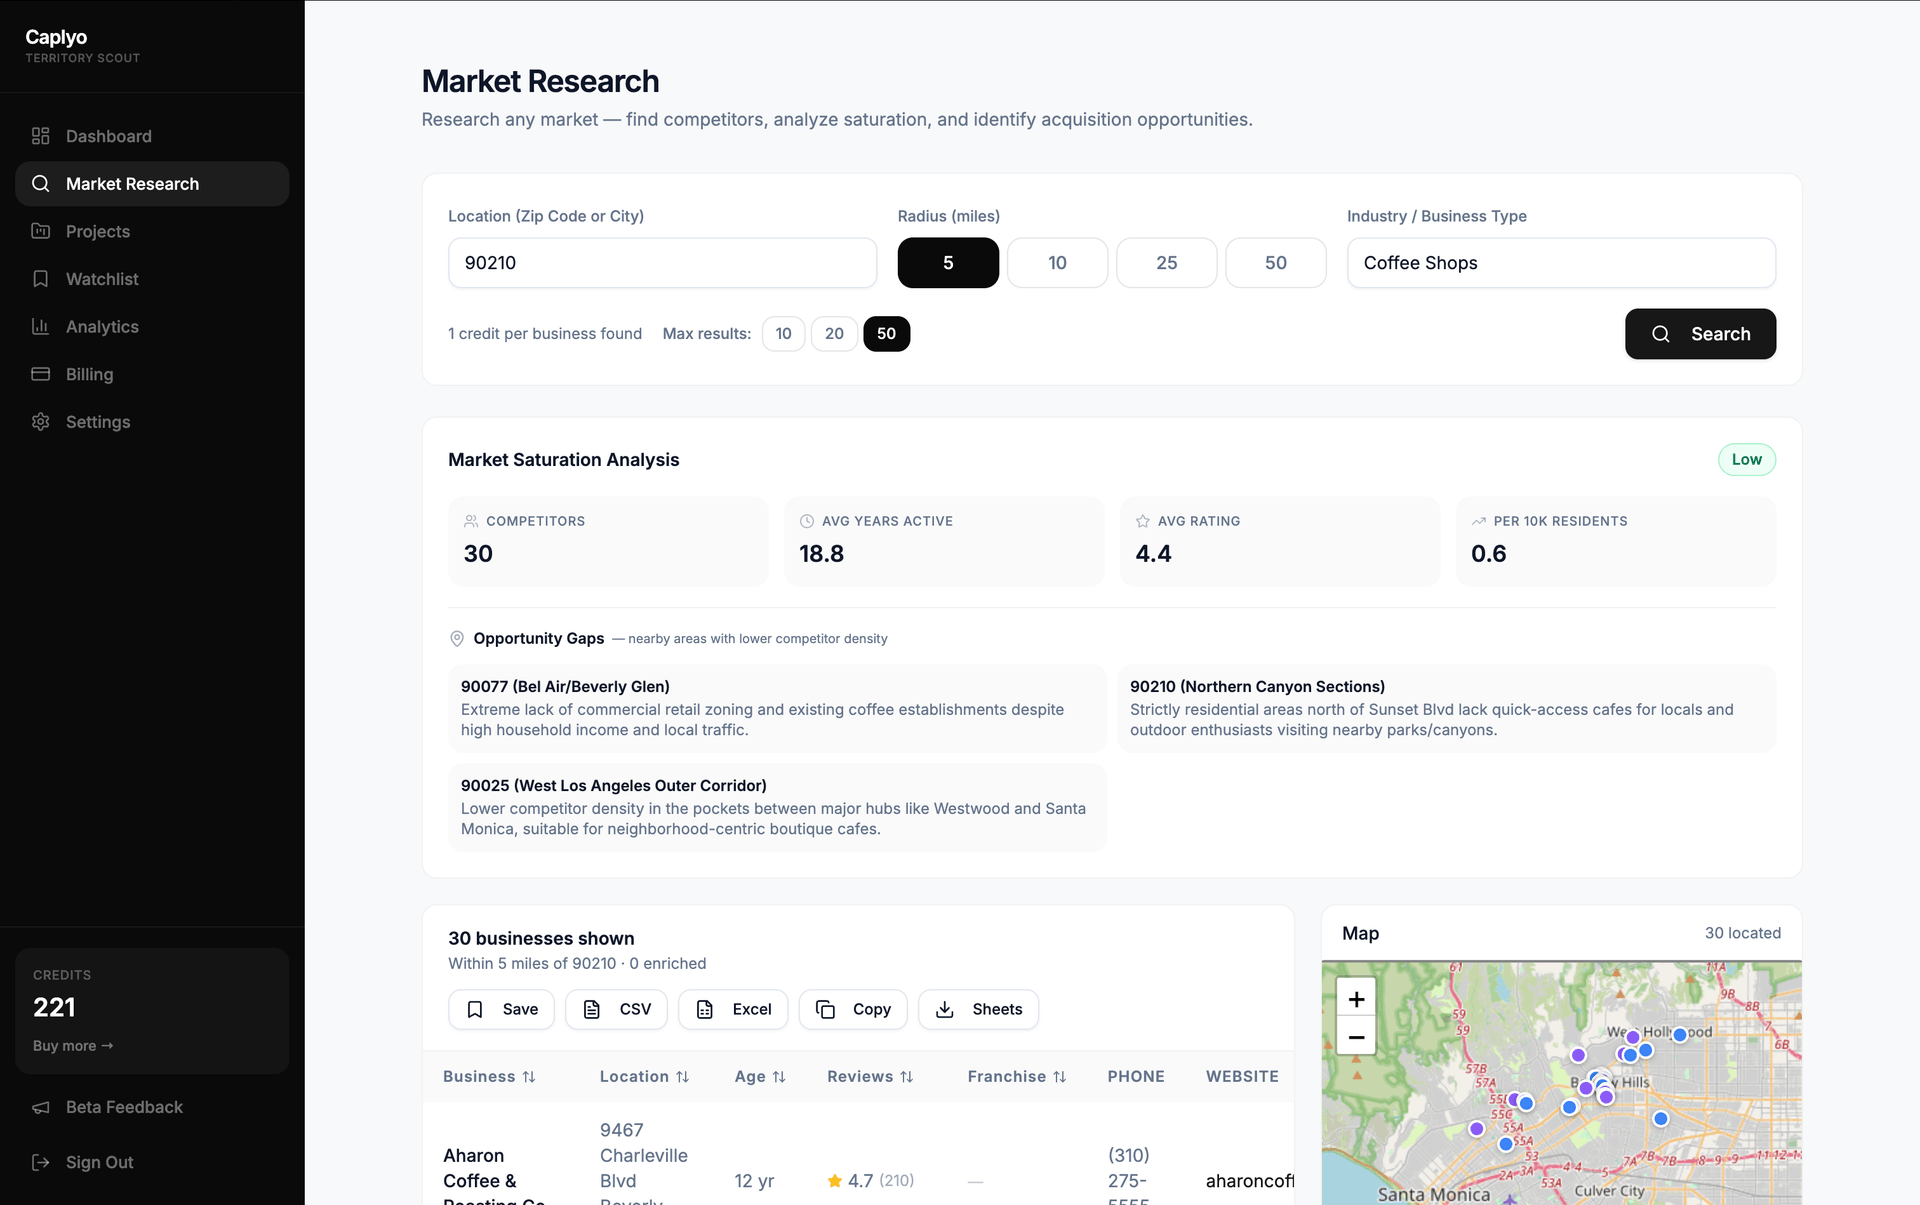Click the Caplyo logo text
This screenshot has width=1920, height=1205.
pos(56,37)
